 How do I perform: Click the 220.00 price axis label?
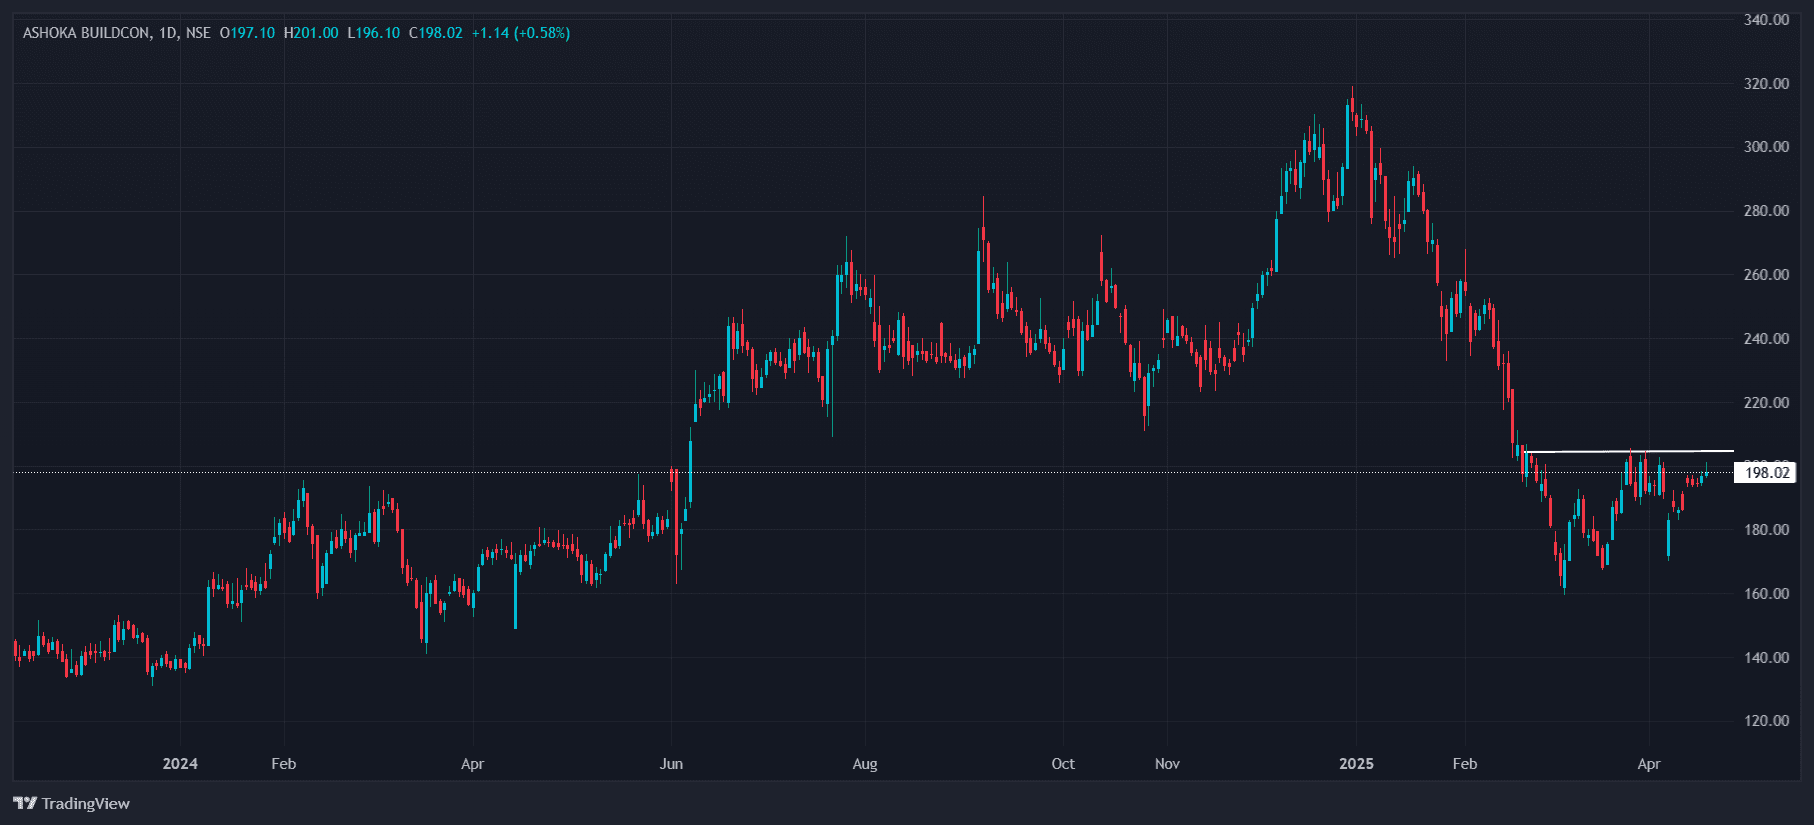[1766, 403]
